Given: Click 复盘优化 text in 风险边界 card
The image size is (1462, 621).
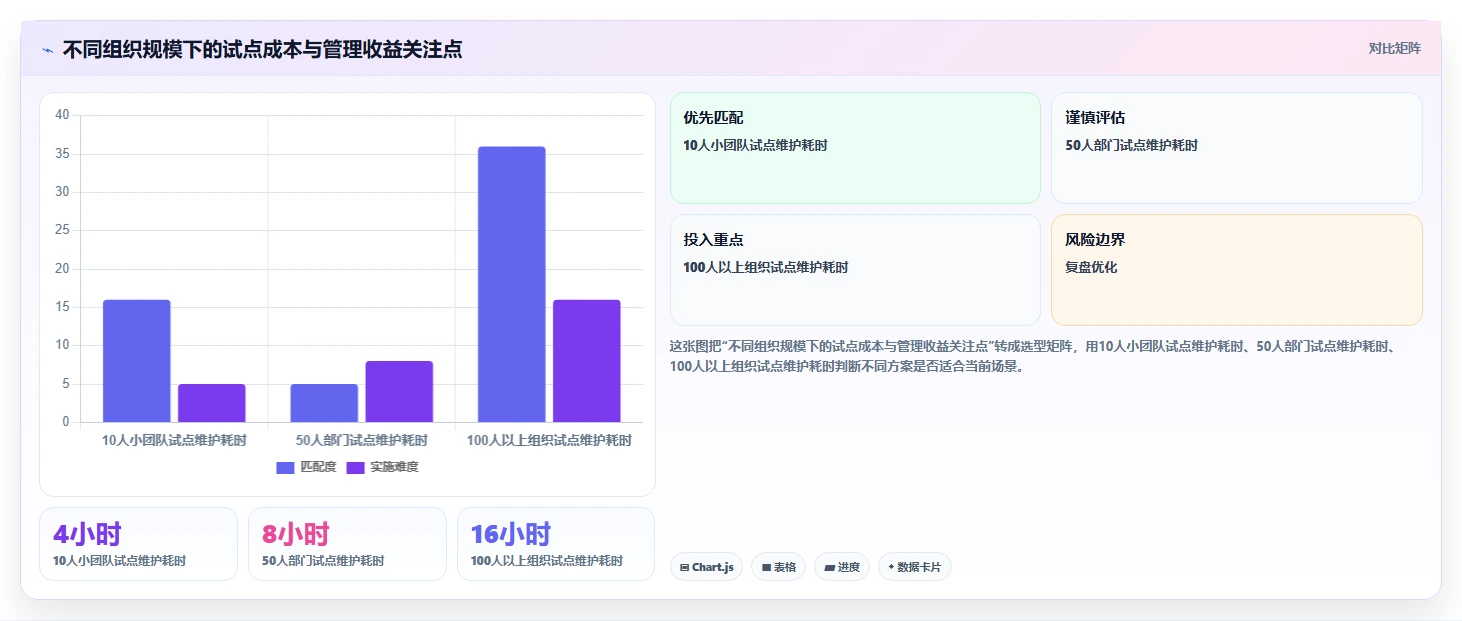Looking at the screenshot, I should (1091, 268).
